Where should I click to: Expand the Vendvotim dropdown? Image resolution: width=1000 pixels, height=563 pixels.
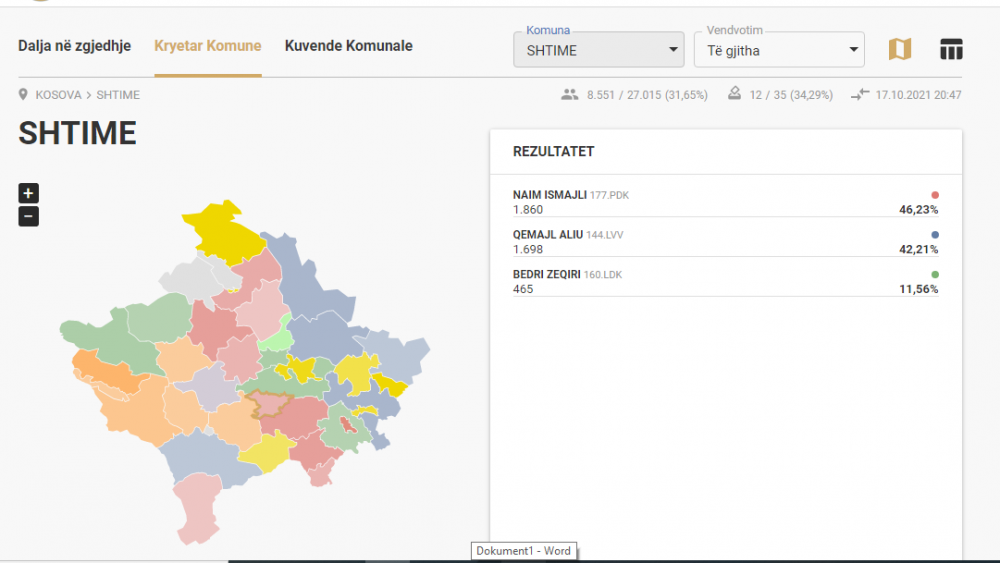pos(779,50)
